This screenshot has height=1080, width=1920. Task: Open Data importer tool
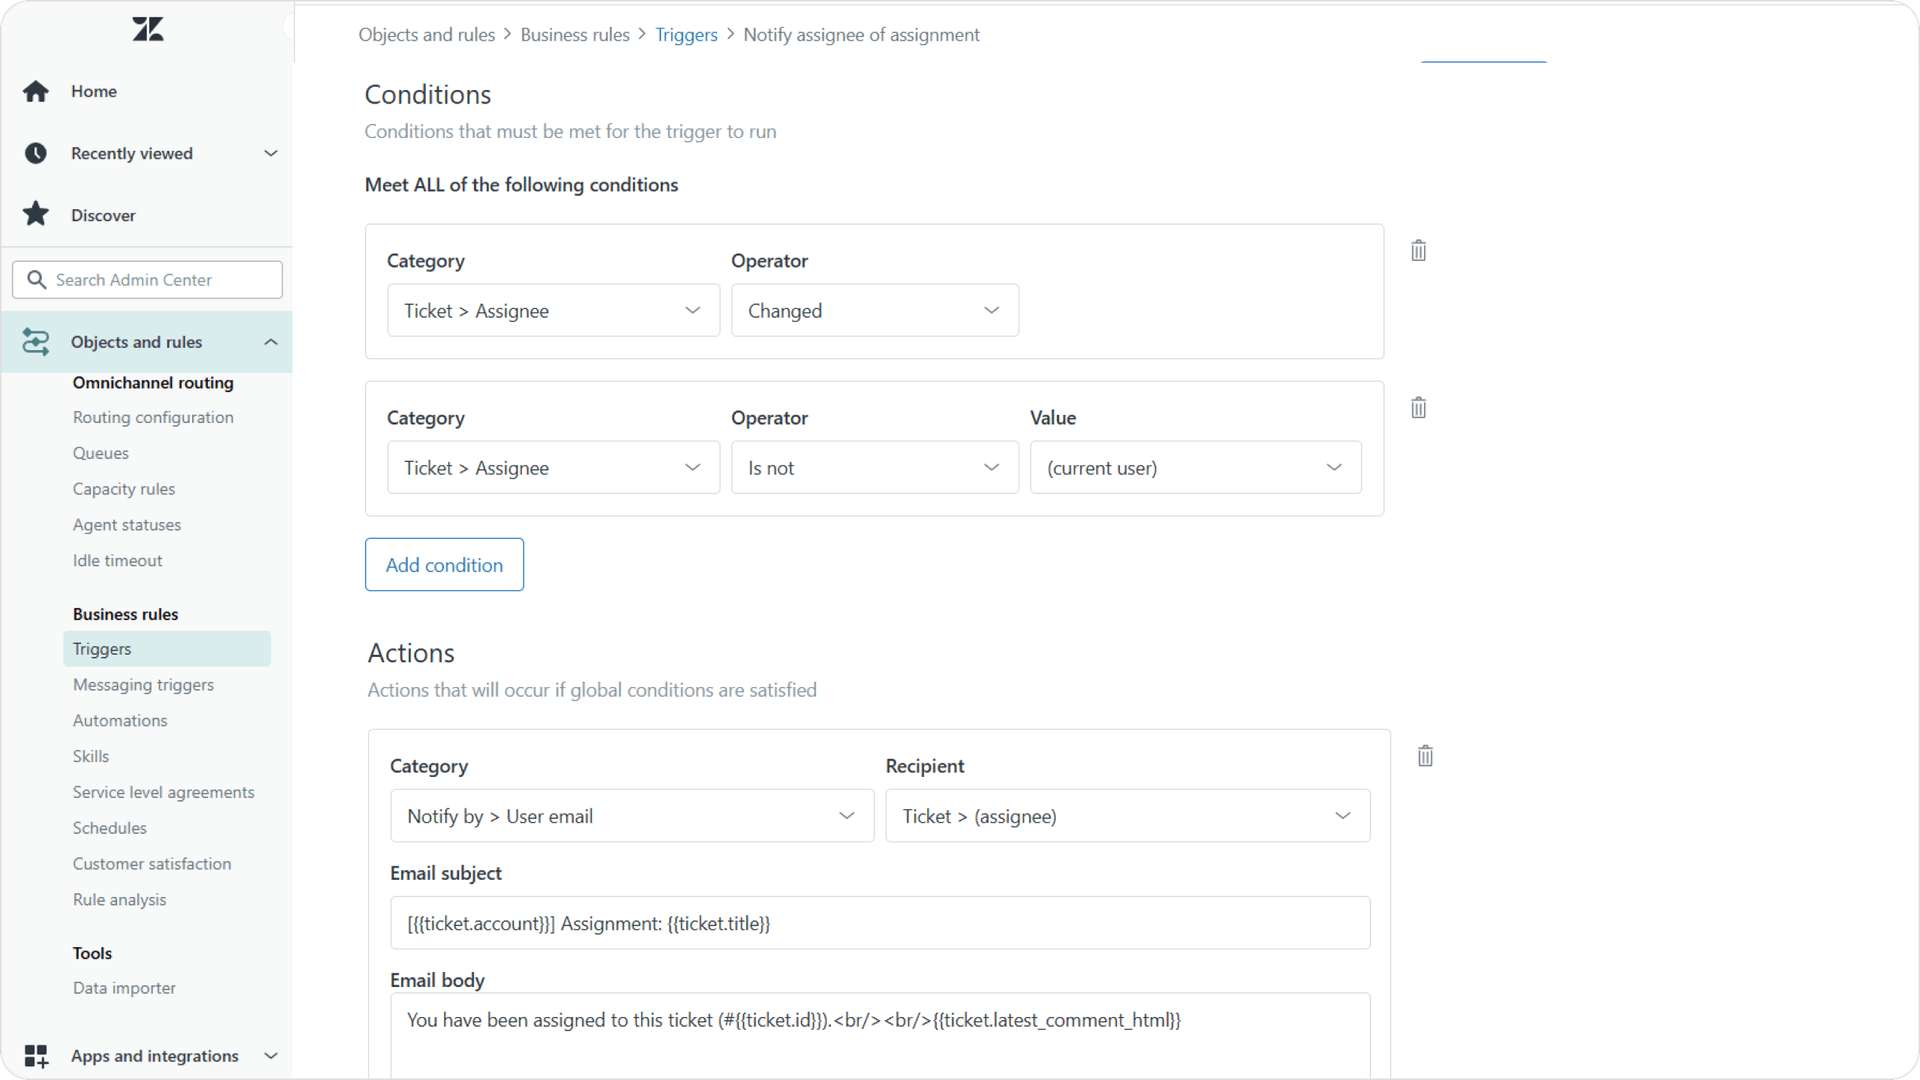click(124, 988)
